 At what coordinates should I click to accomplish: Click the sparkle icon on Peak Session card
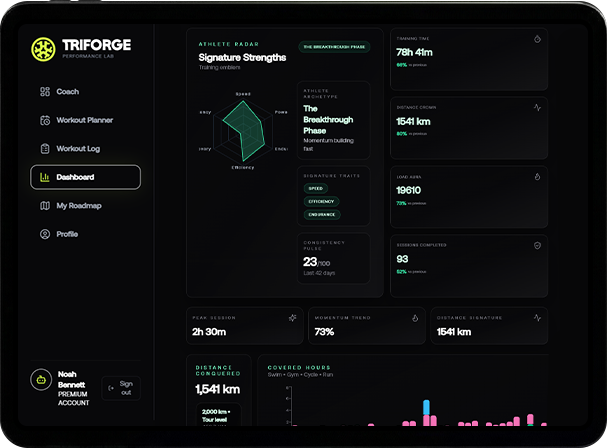click(x=292, y=318)
